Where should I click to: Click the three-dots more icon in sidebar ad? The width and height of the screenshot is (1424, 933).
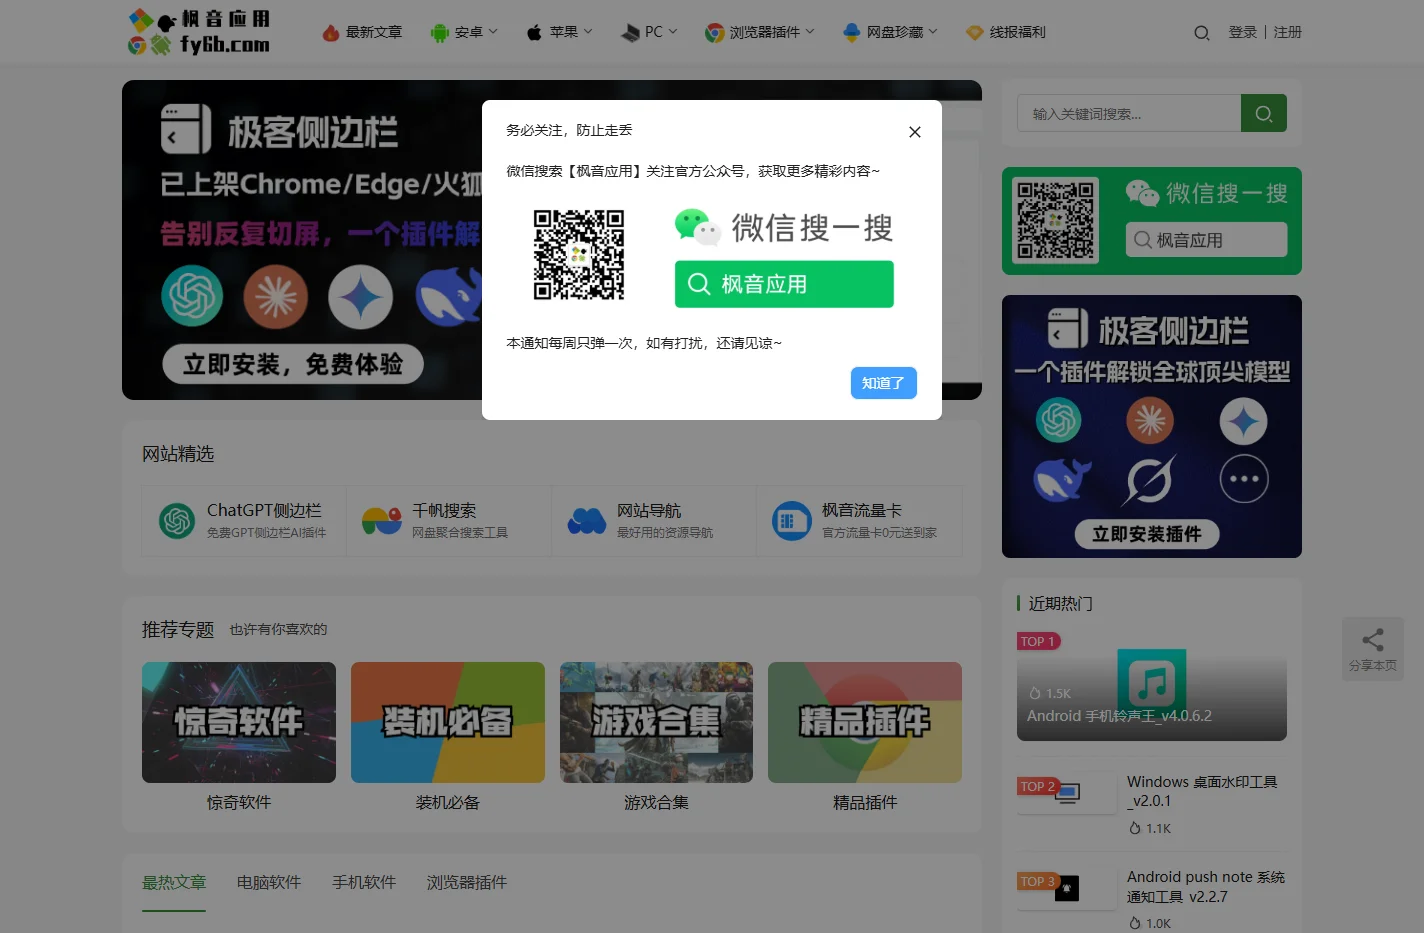tap(1244, 479)
